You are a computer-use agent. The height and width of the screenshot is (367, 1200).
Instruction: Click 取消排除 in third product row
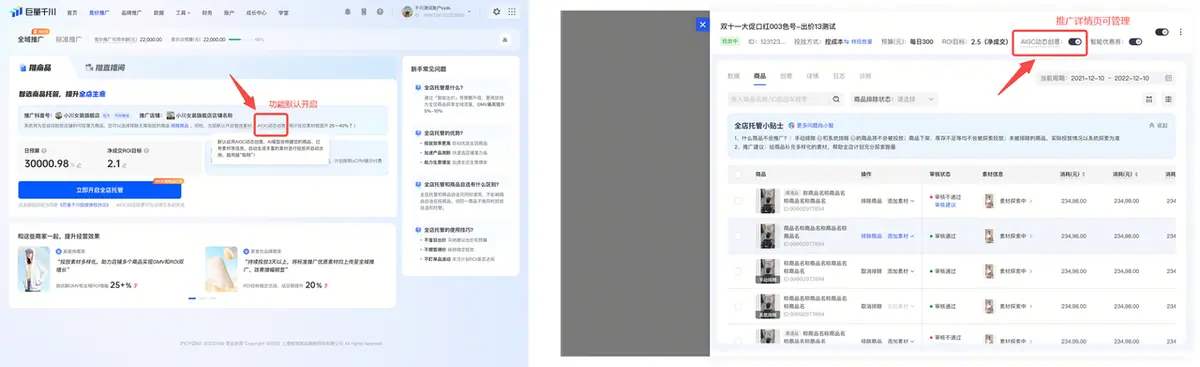pyautogui.click(x=871, y=271)
